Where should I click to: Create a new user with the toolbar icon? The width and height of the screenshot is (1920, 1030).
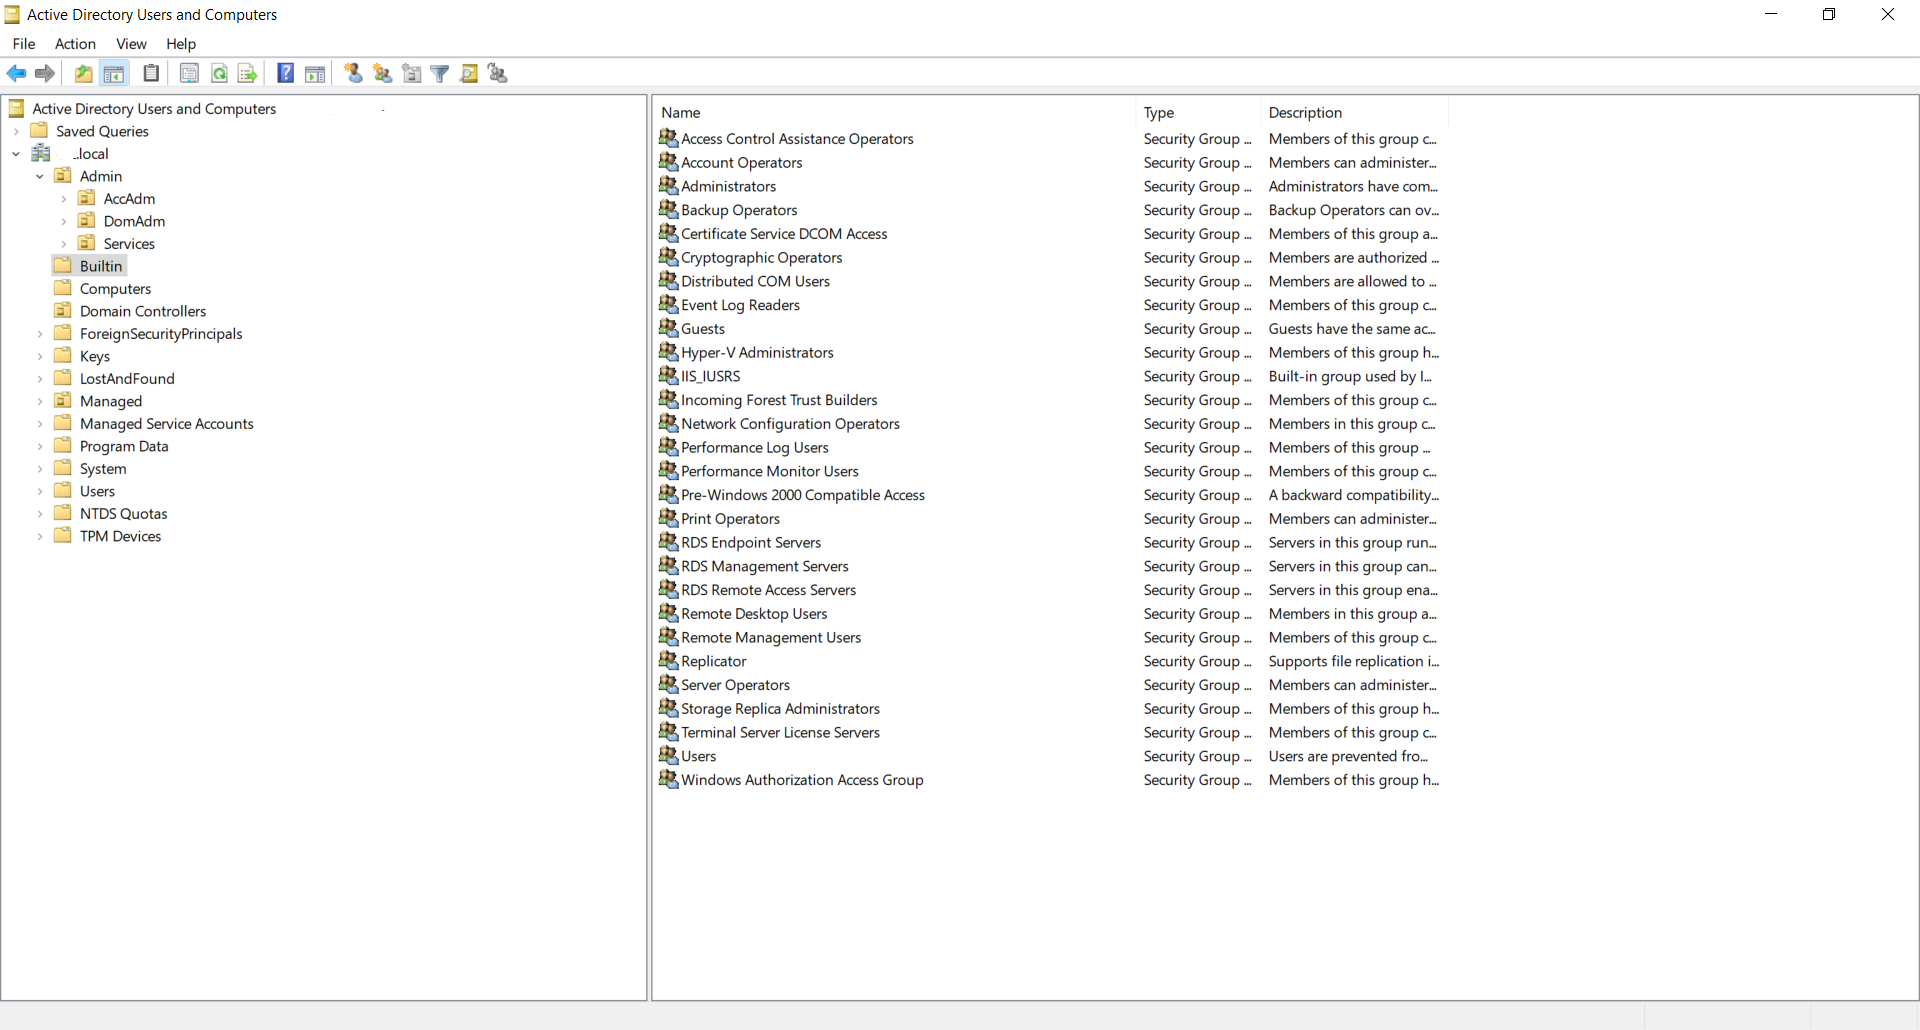click(353, 73)
